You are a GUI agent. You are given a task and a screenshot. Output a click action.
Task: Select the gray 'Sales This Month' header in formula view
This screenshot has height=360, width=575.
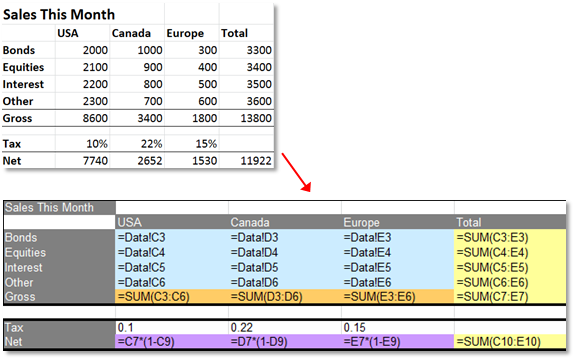point(59,207)
